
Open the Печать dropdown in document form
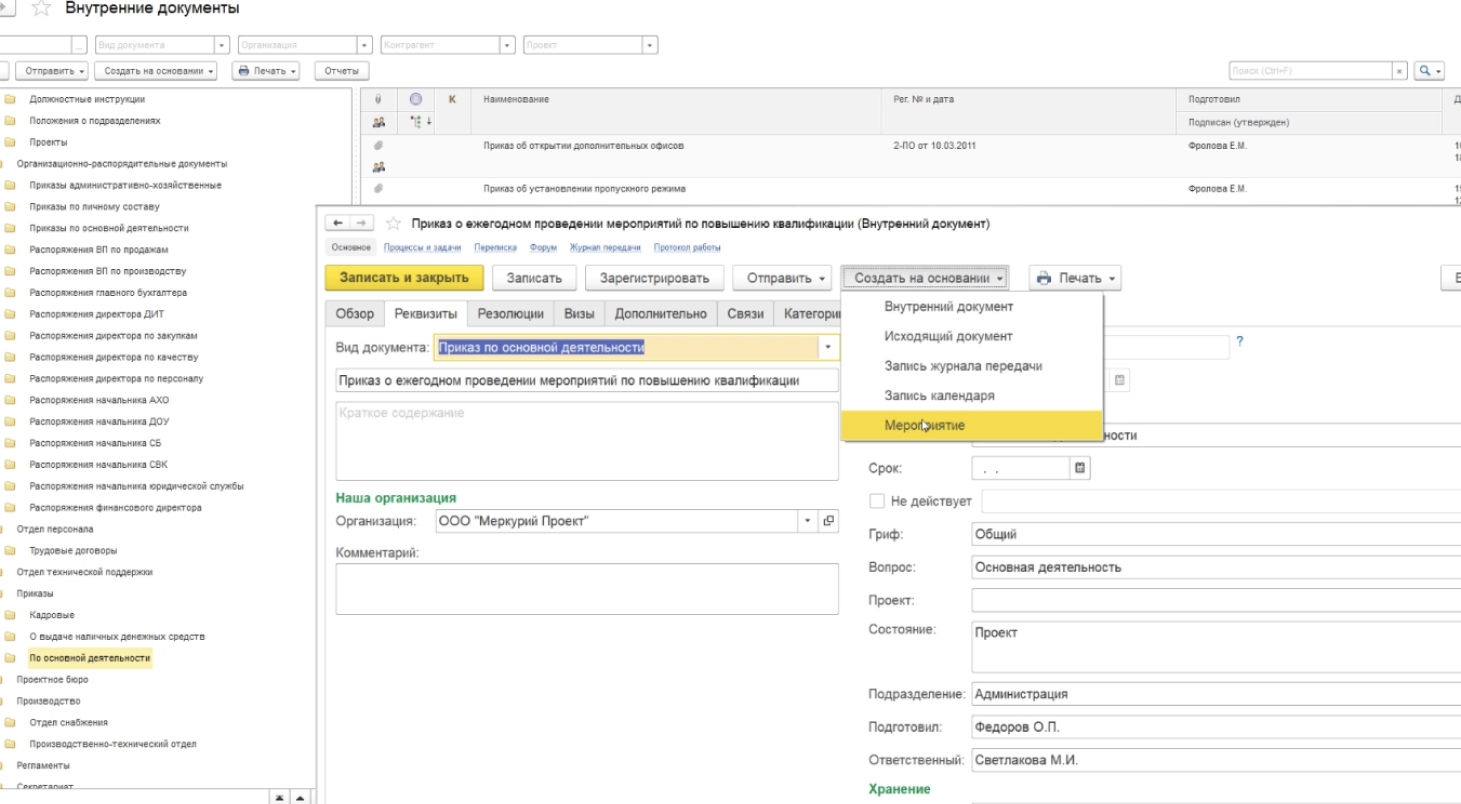click(x=1075, y=277)
